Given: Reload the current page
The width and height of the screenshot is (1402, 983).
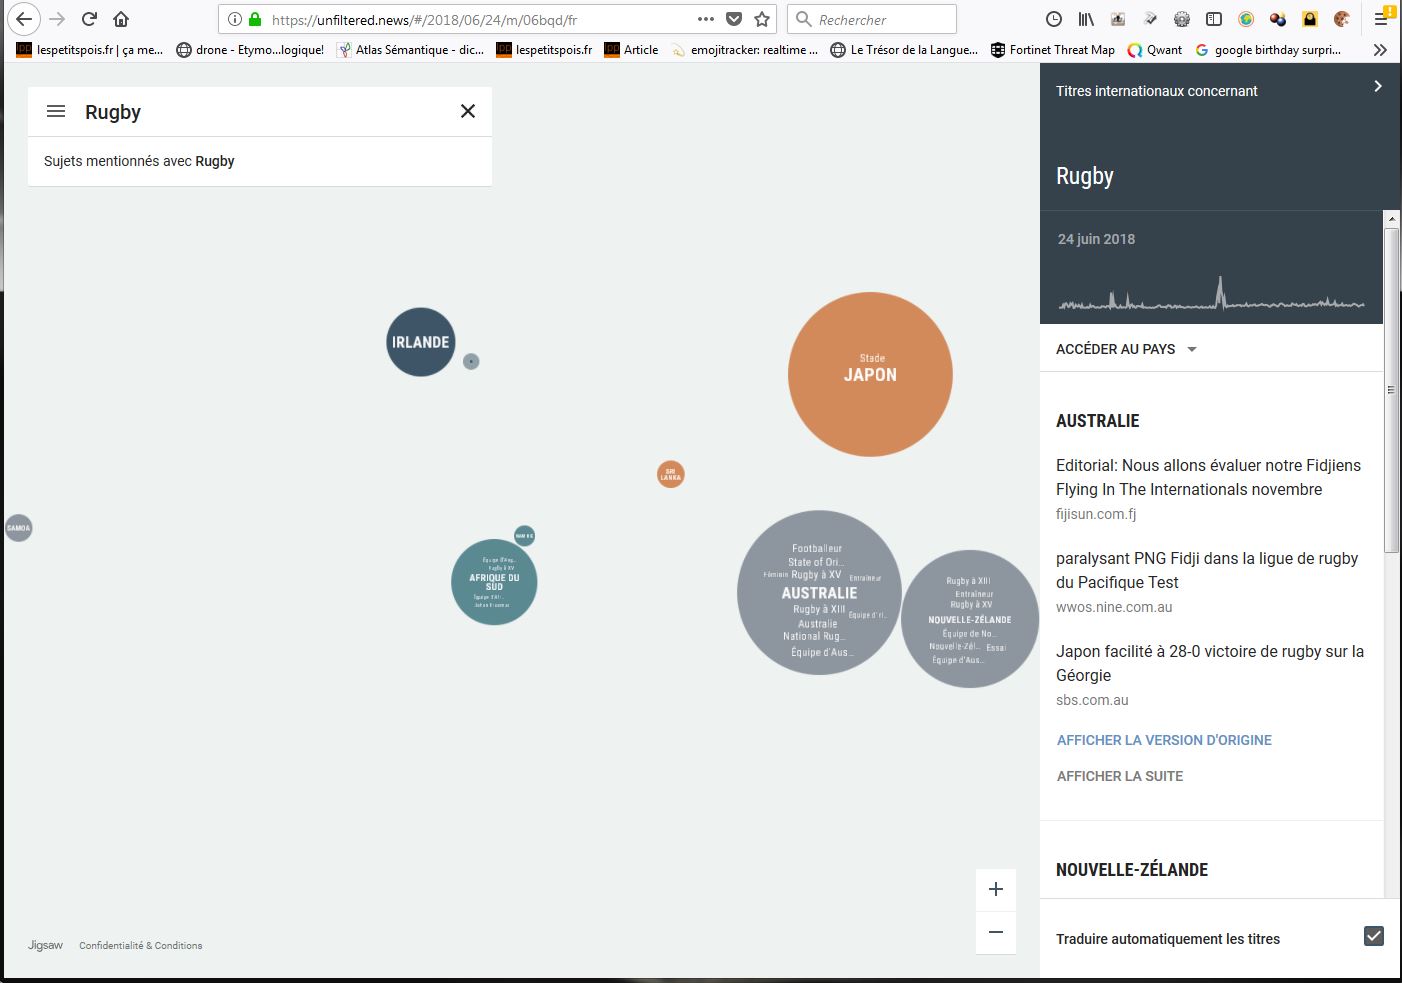Looking at the screenshot, I should click(89, 19).
